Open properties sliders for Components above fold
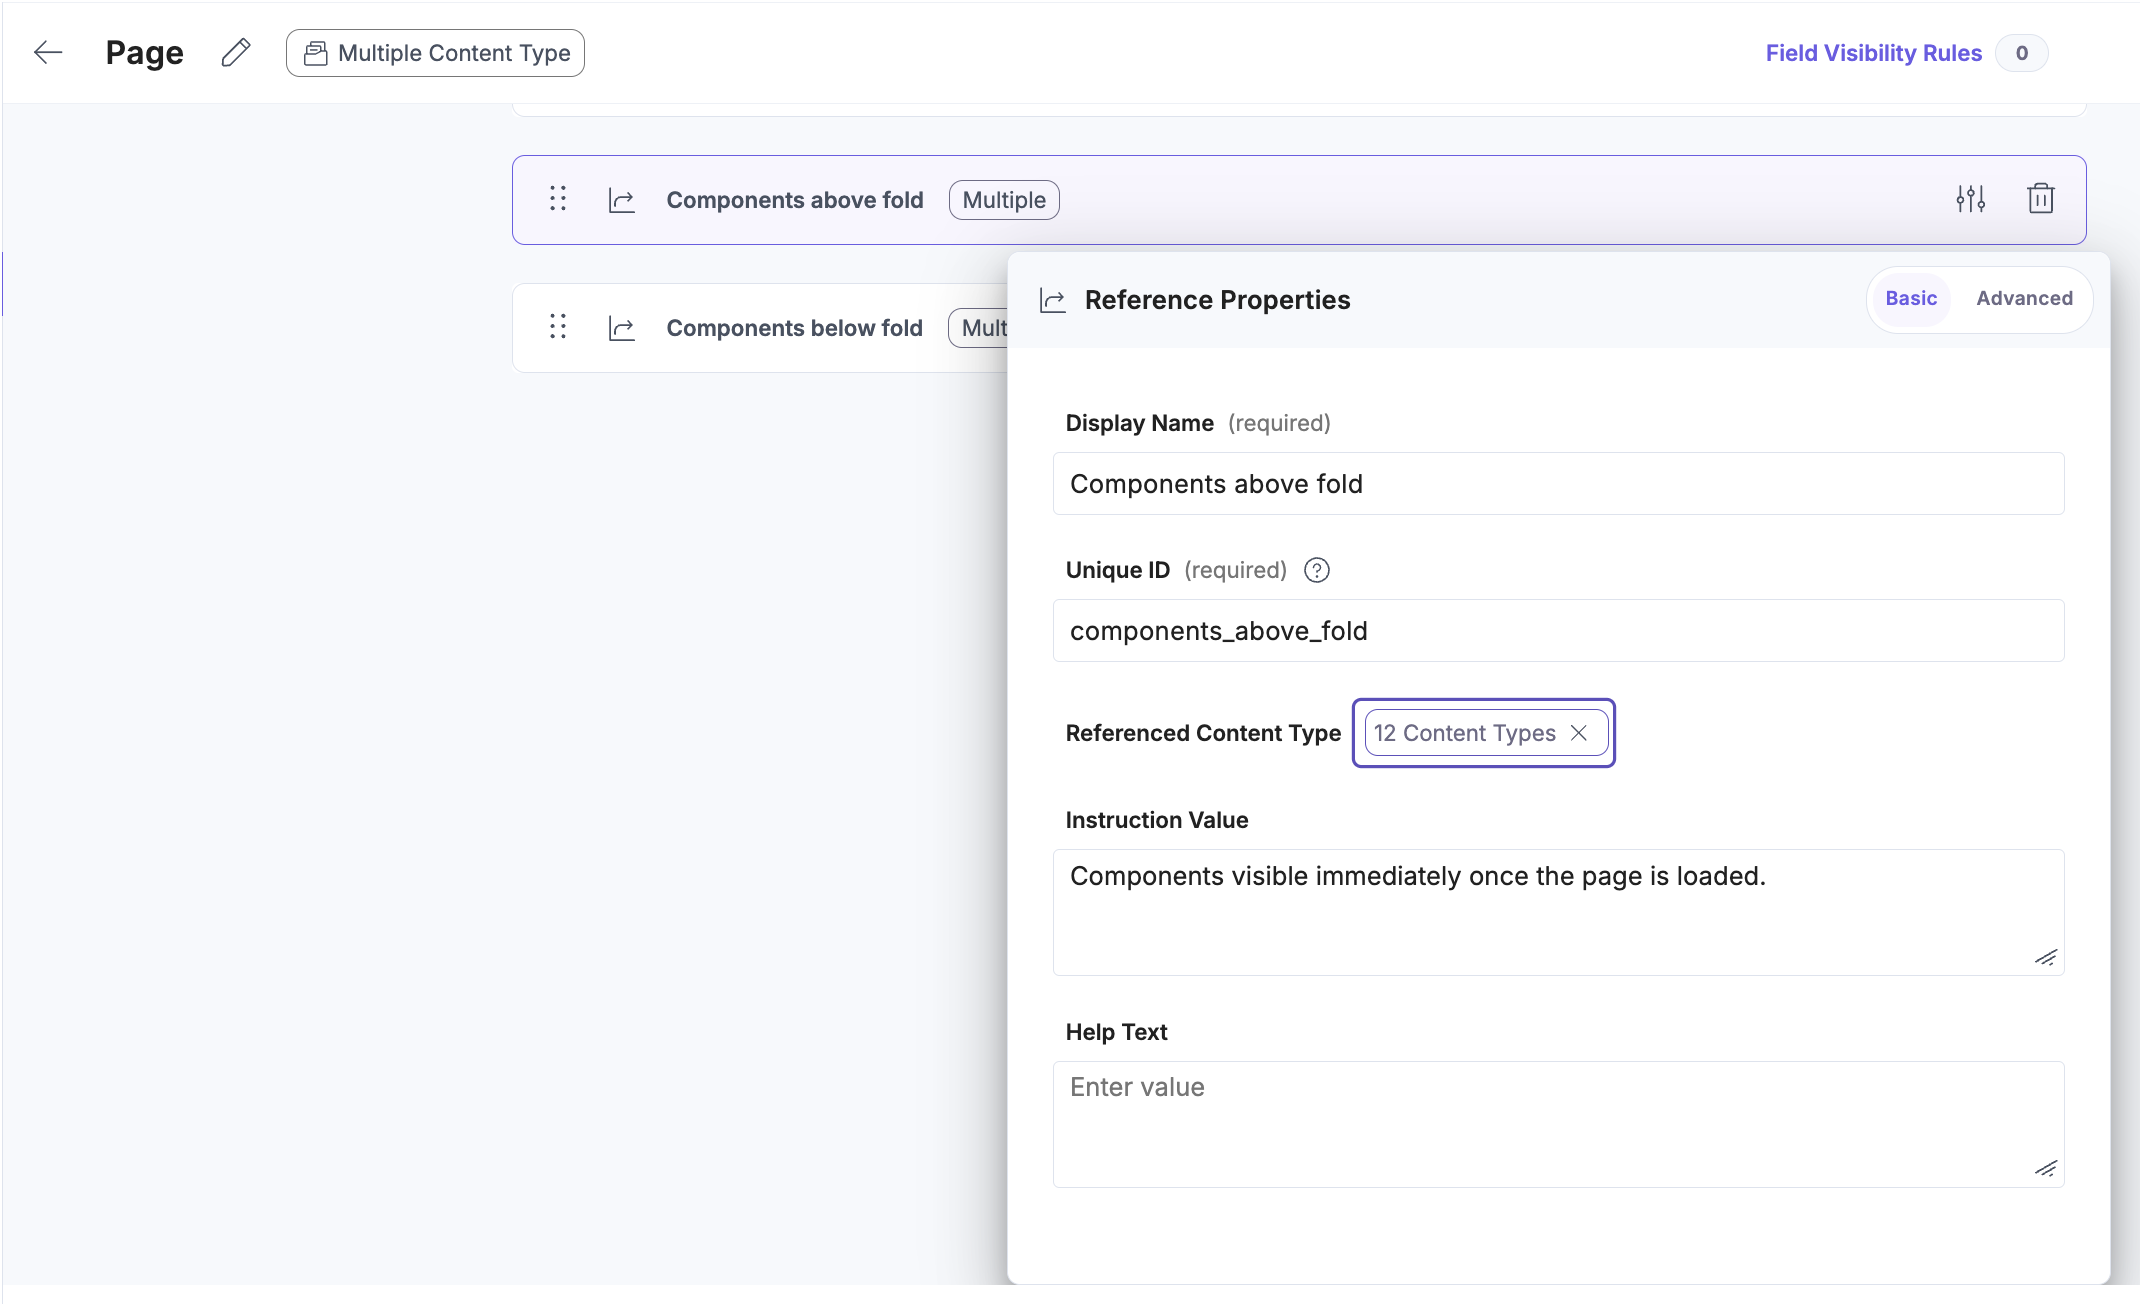The width and height of the screenshot is (2140, 1304). tap(1970, 199)
